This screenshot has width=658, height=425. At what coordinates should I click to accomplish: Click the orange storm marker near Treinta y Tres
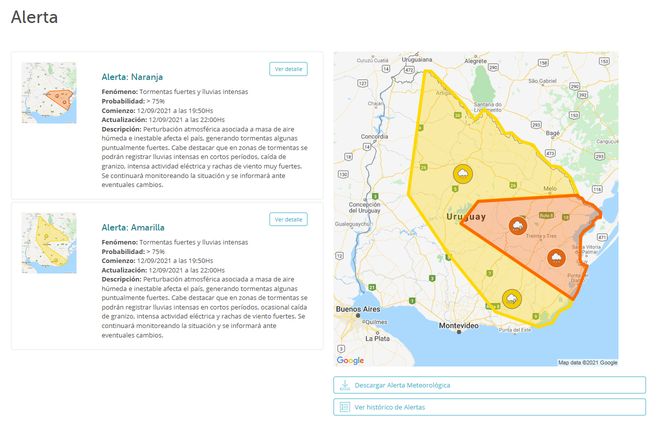pyautogui.click(x=519, y=227)
